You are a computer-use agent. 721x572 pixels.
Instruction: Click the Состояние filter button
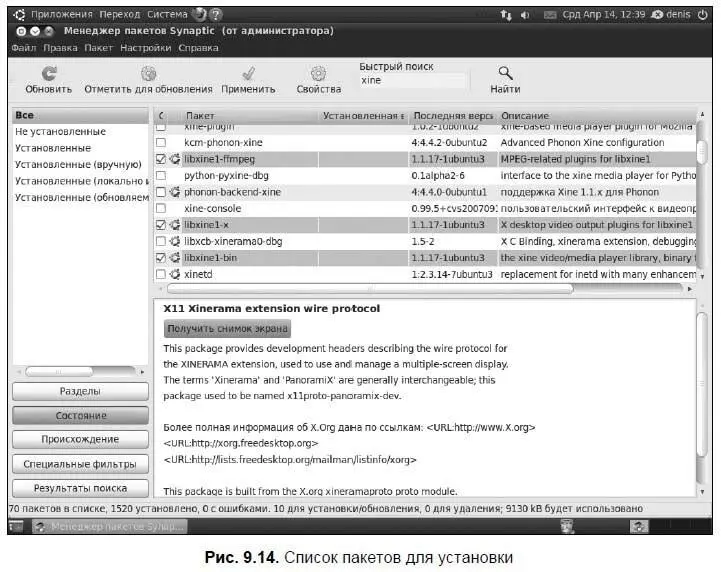pyautogui.click(x=80, y=416)
